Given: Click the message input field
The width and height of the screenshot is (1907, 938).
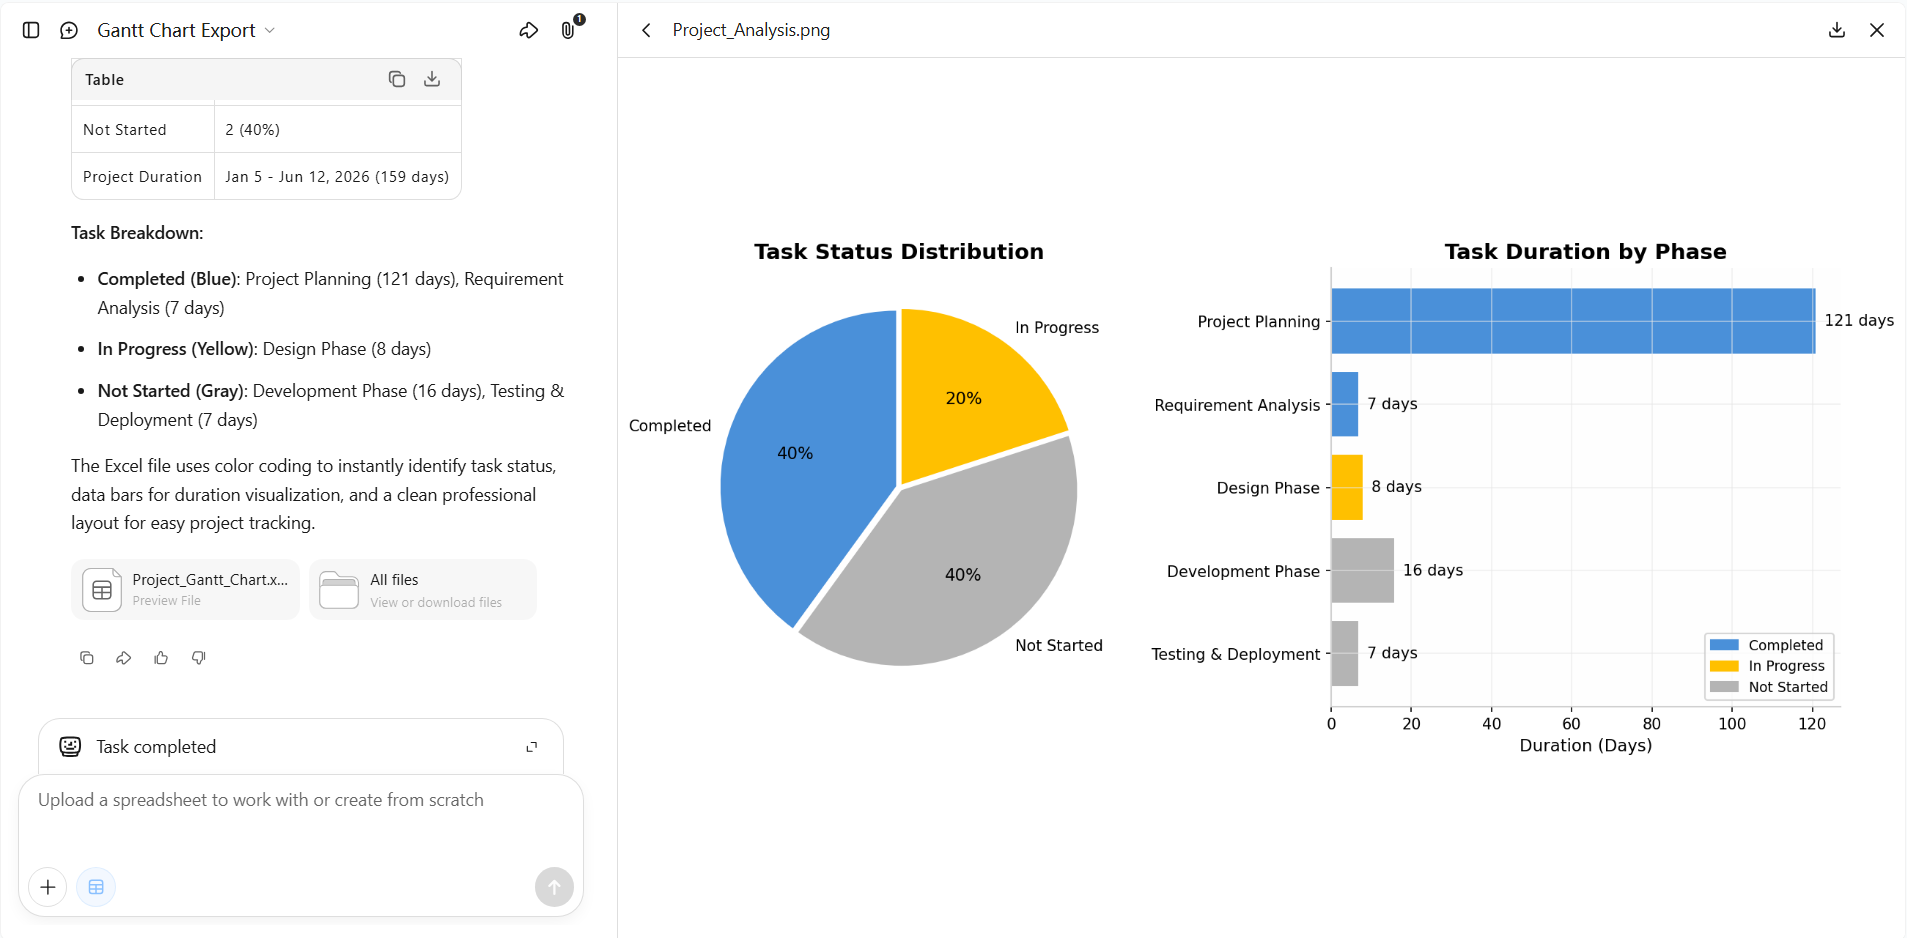Looking at the screenshot, I should click(x=300, y=818).
